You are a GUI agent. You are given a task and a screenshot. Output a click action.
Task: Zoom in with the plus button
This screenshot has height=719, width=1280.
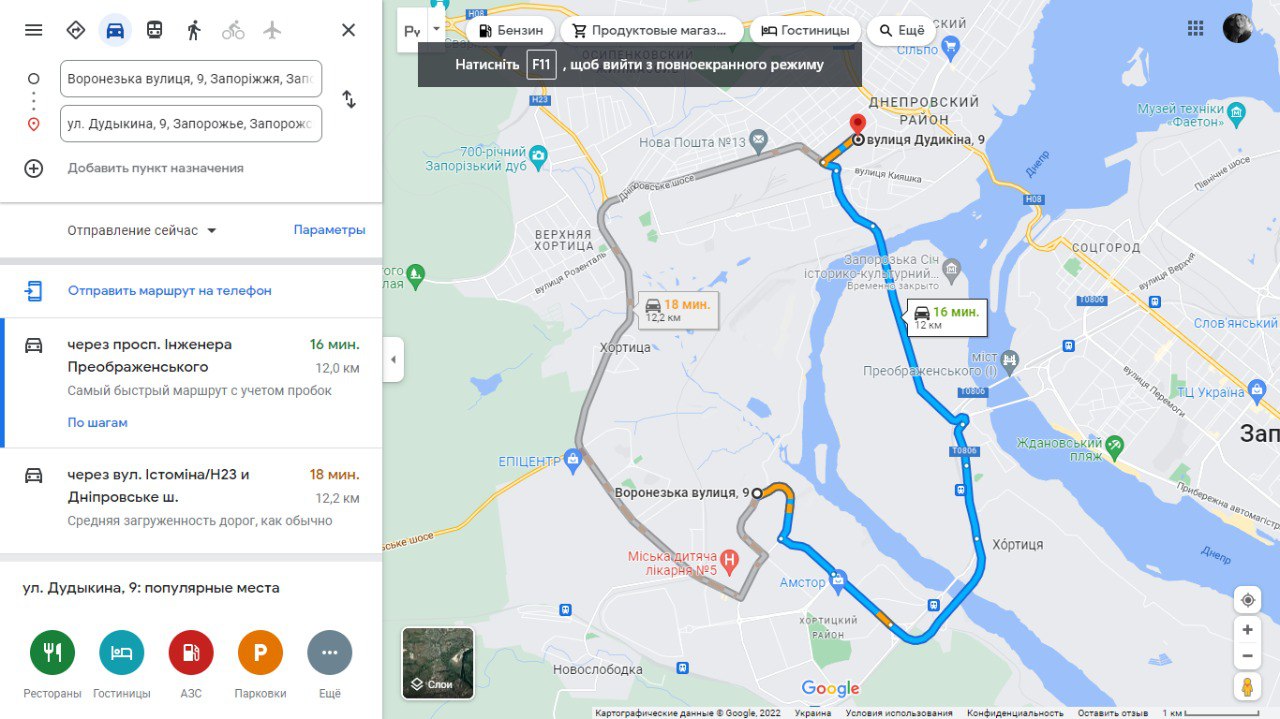coord(1247,630)
